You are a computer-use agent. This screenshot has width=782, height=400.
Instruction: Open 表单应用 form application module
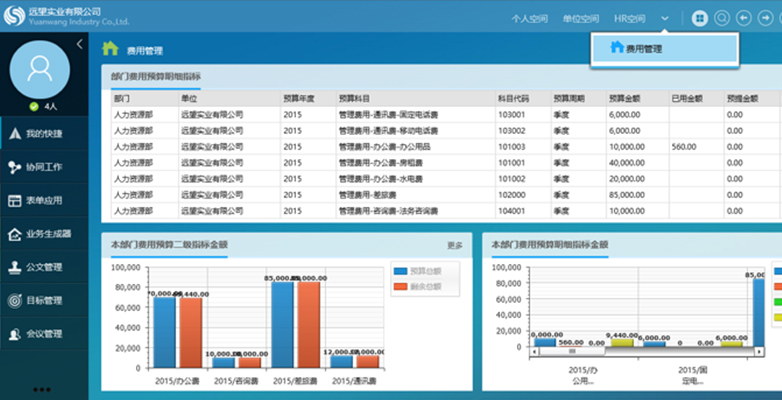coord(42,200)
